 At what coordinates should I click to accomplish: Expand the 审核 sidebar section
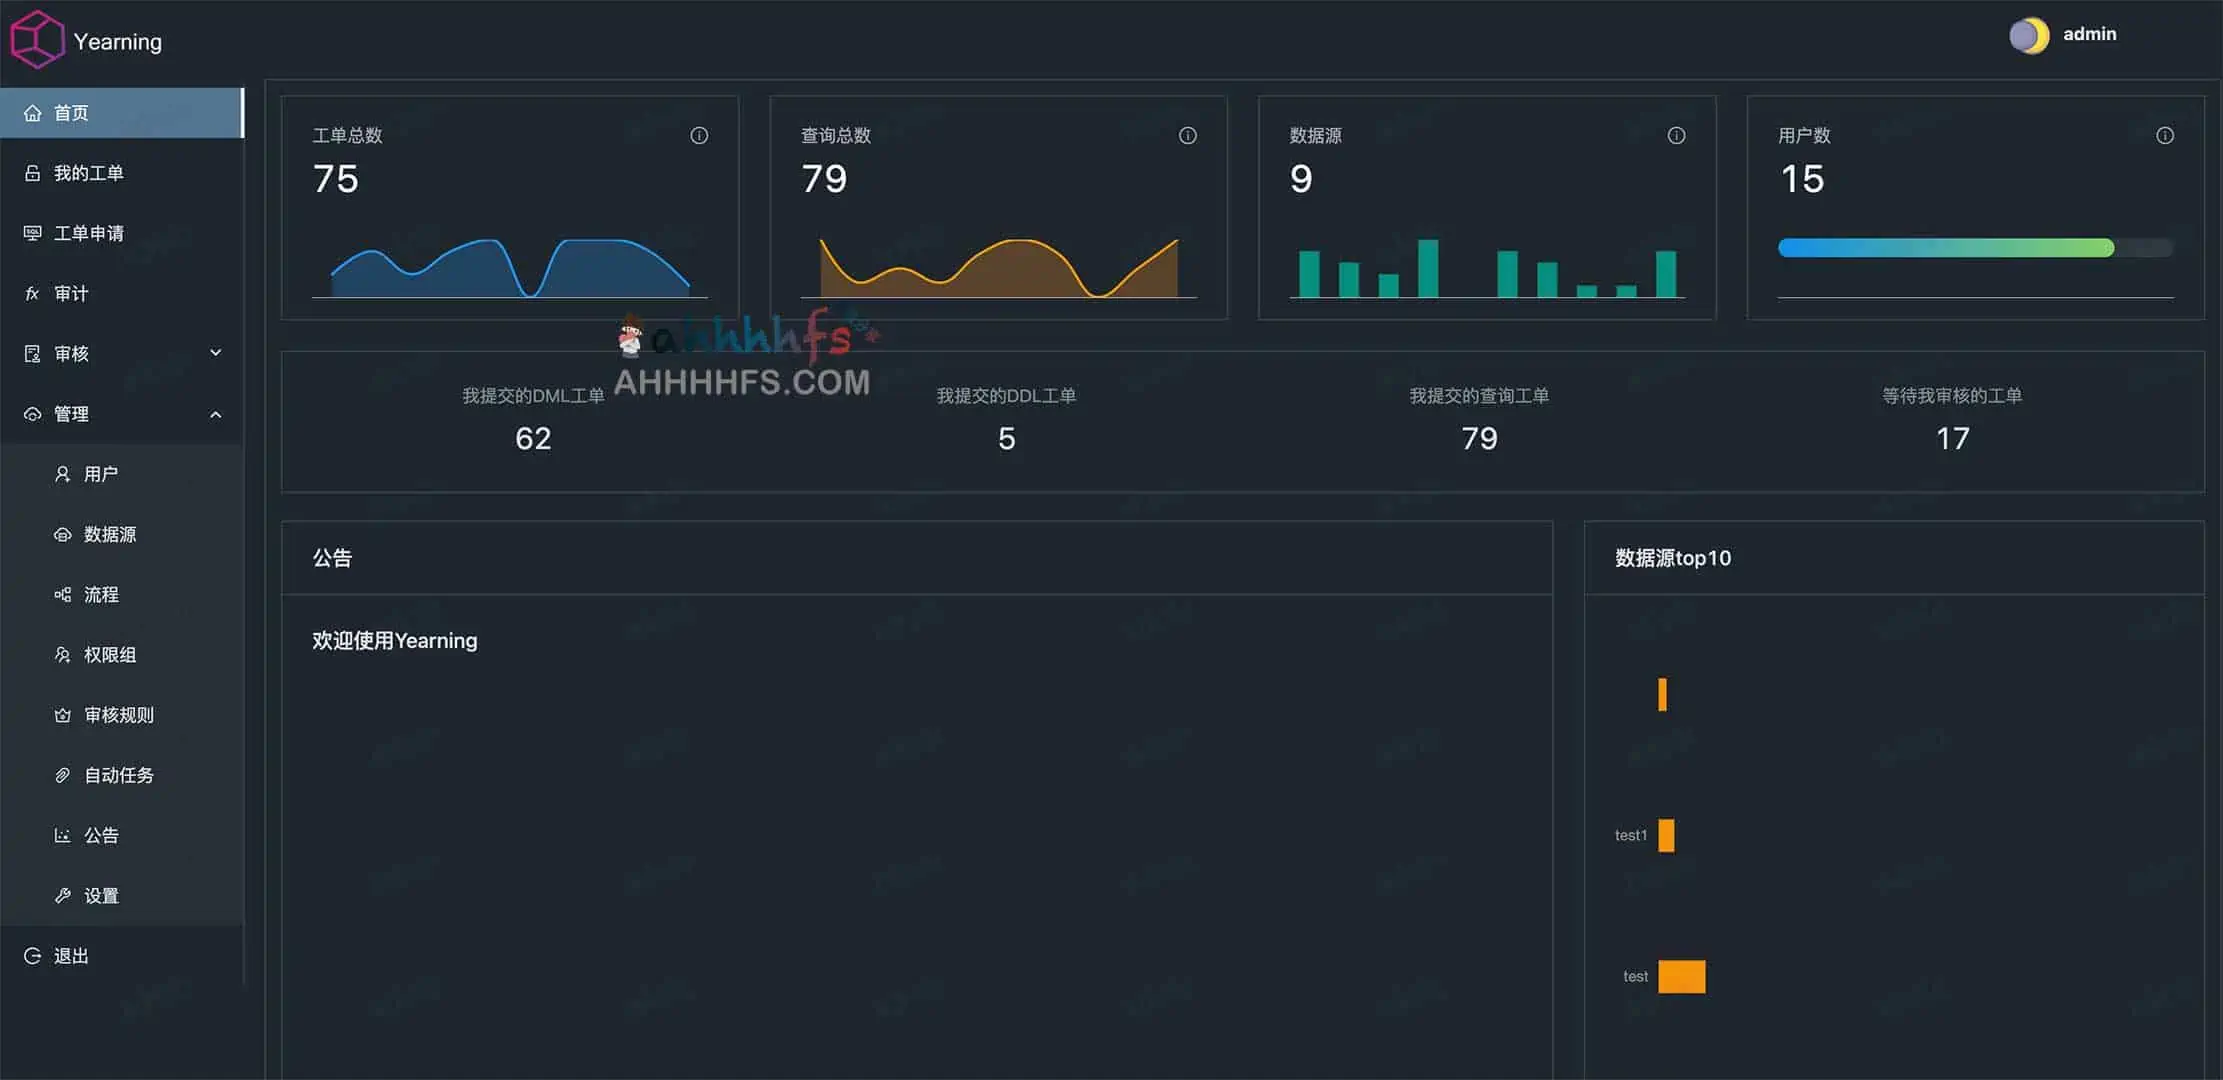(x=216, y=352)
